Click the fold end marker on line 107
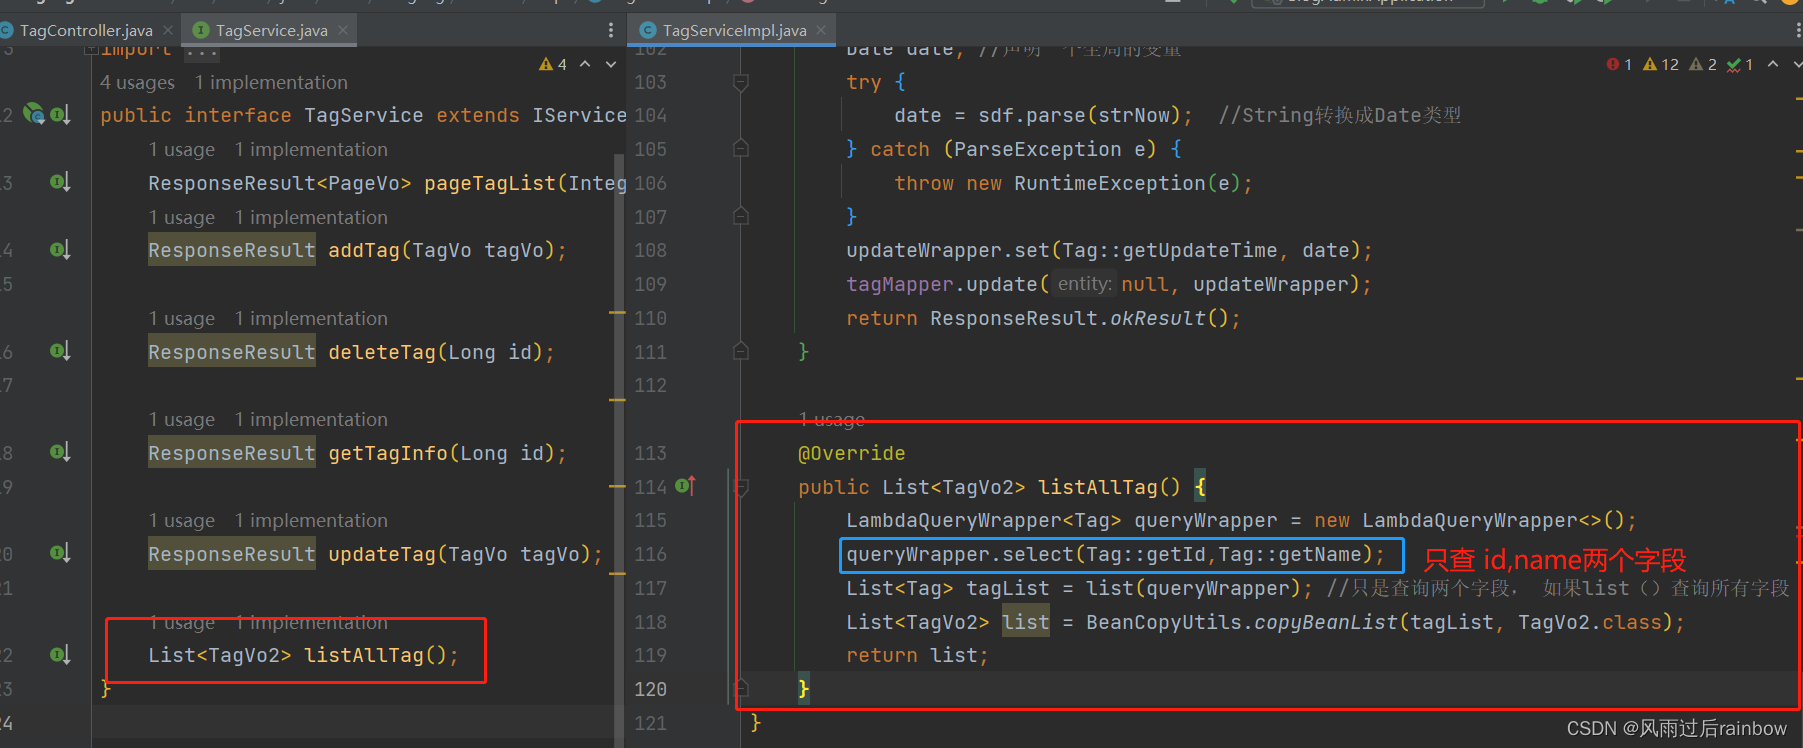Viewport: 1803px width, 748px height. pos(741,216)
